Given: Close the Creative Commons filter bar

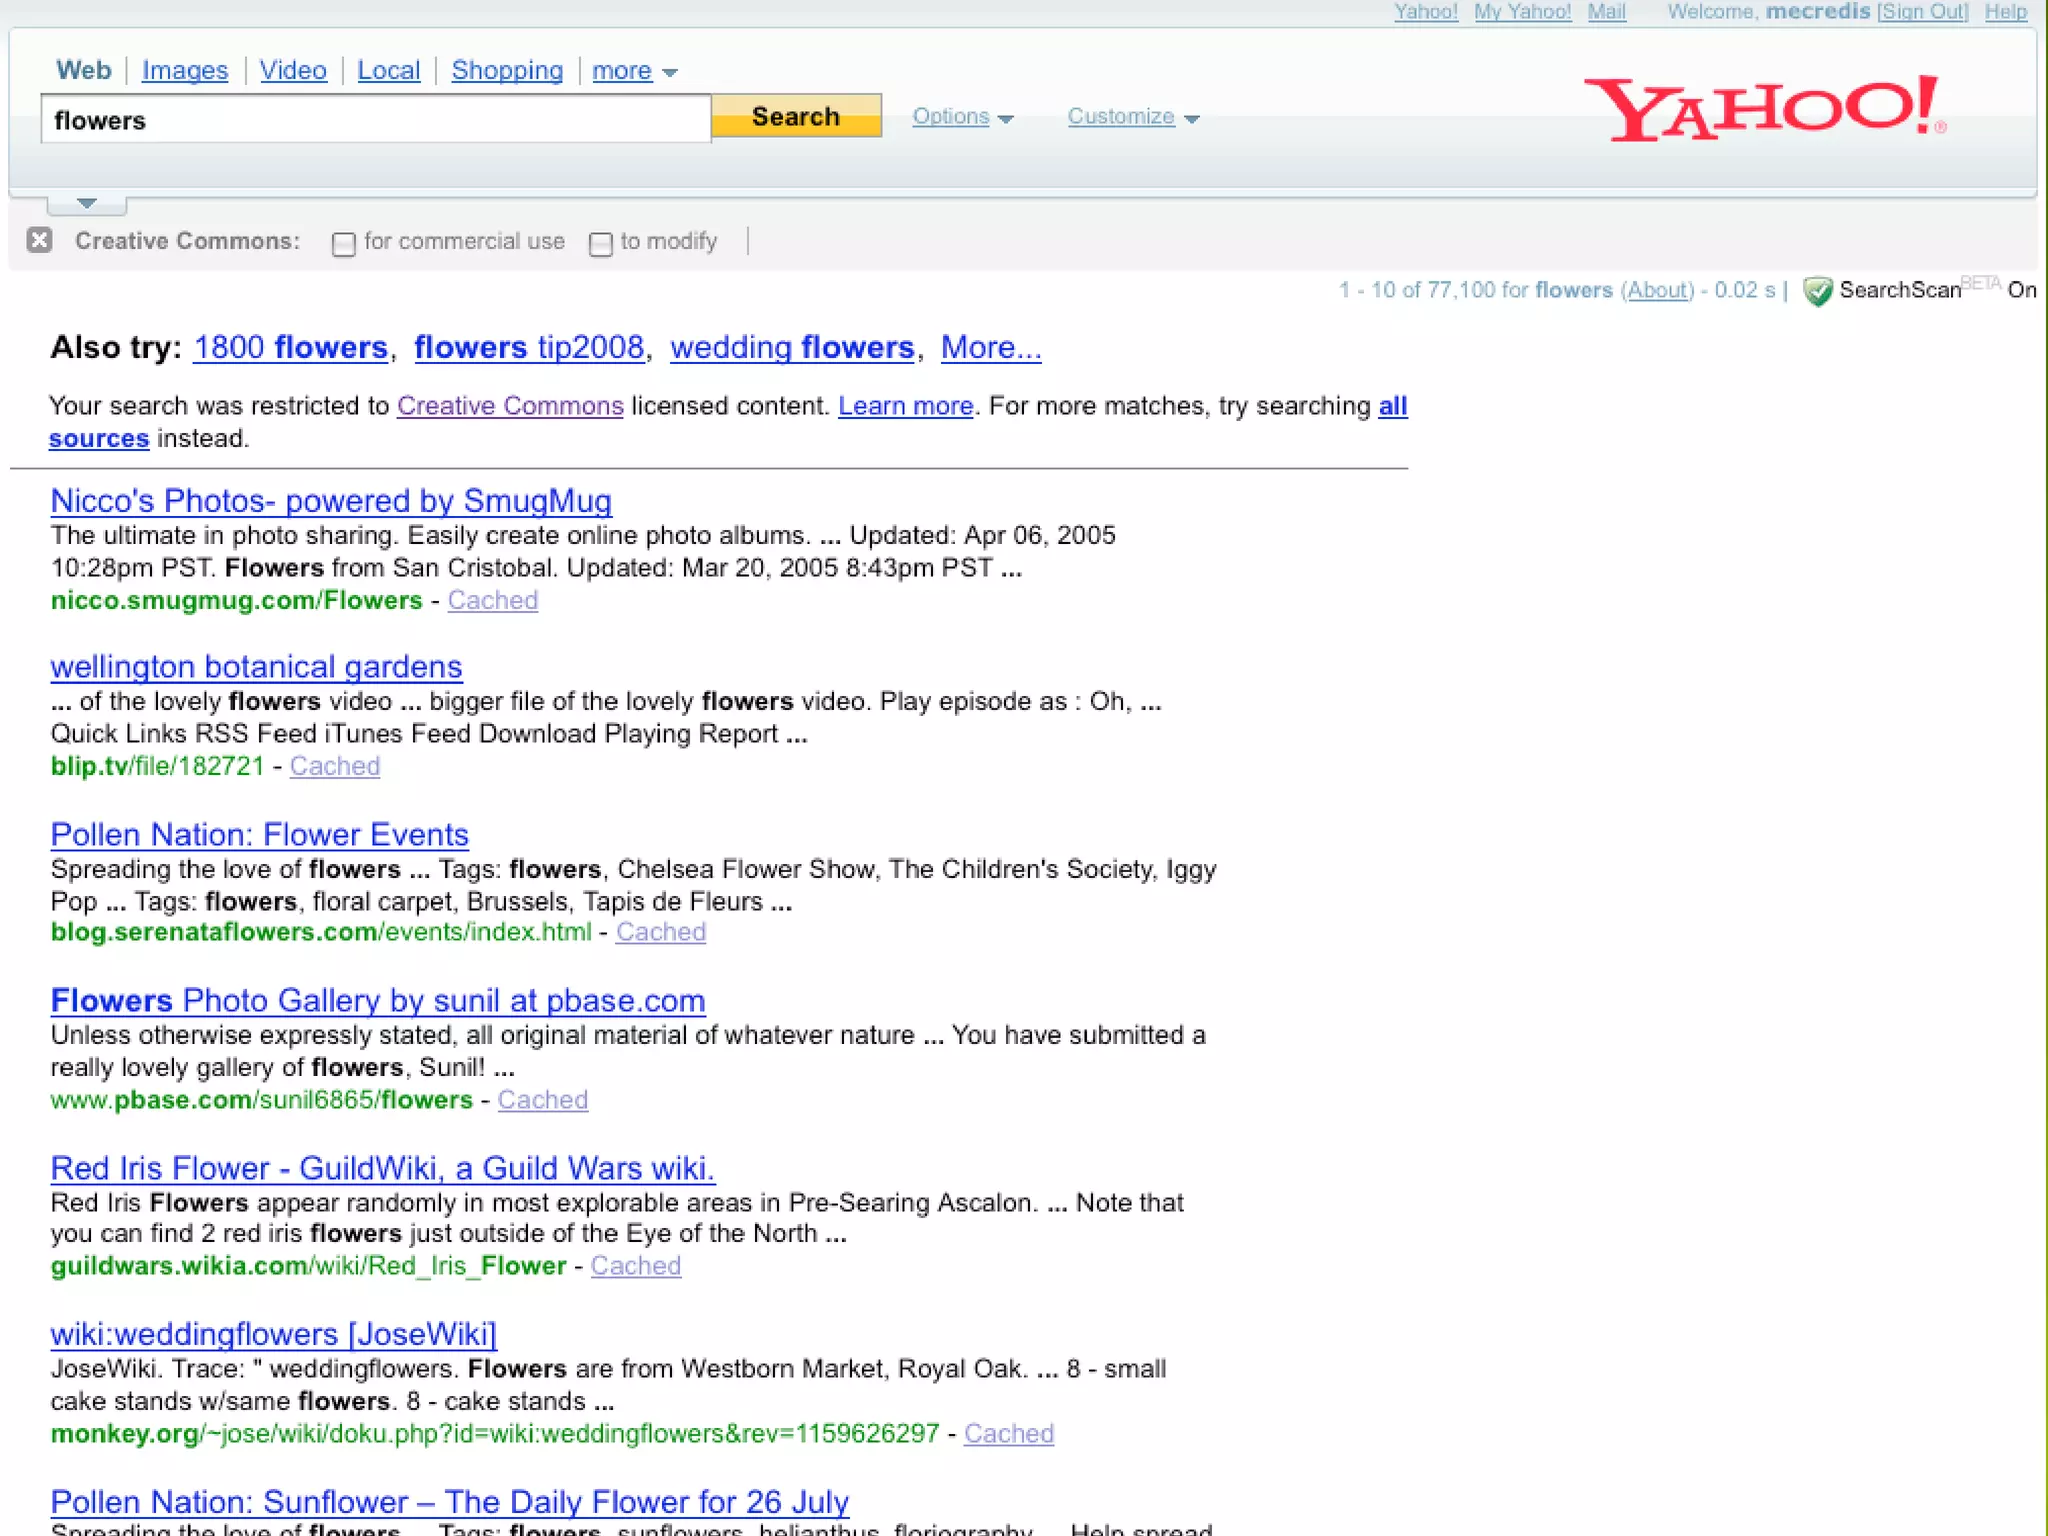Looking at the screenshot, I should pos(39,240).
